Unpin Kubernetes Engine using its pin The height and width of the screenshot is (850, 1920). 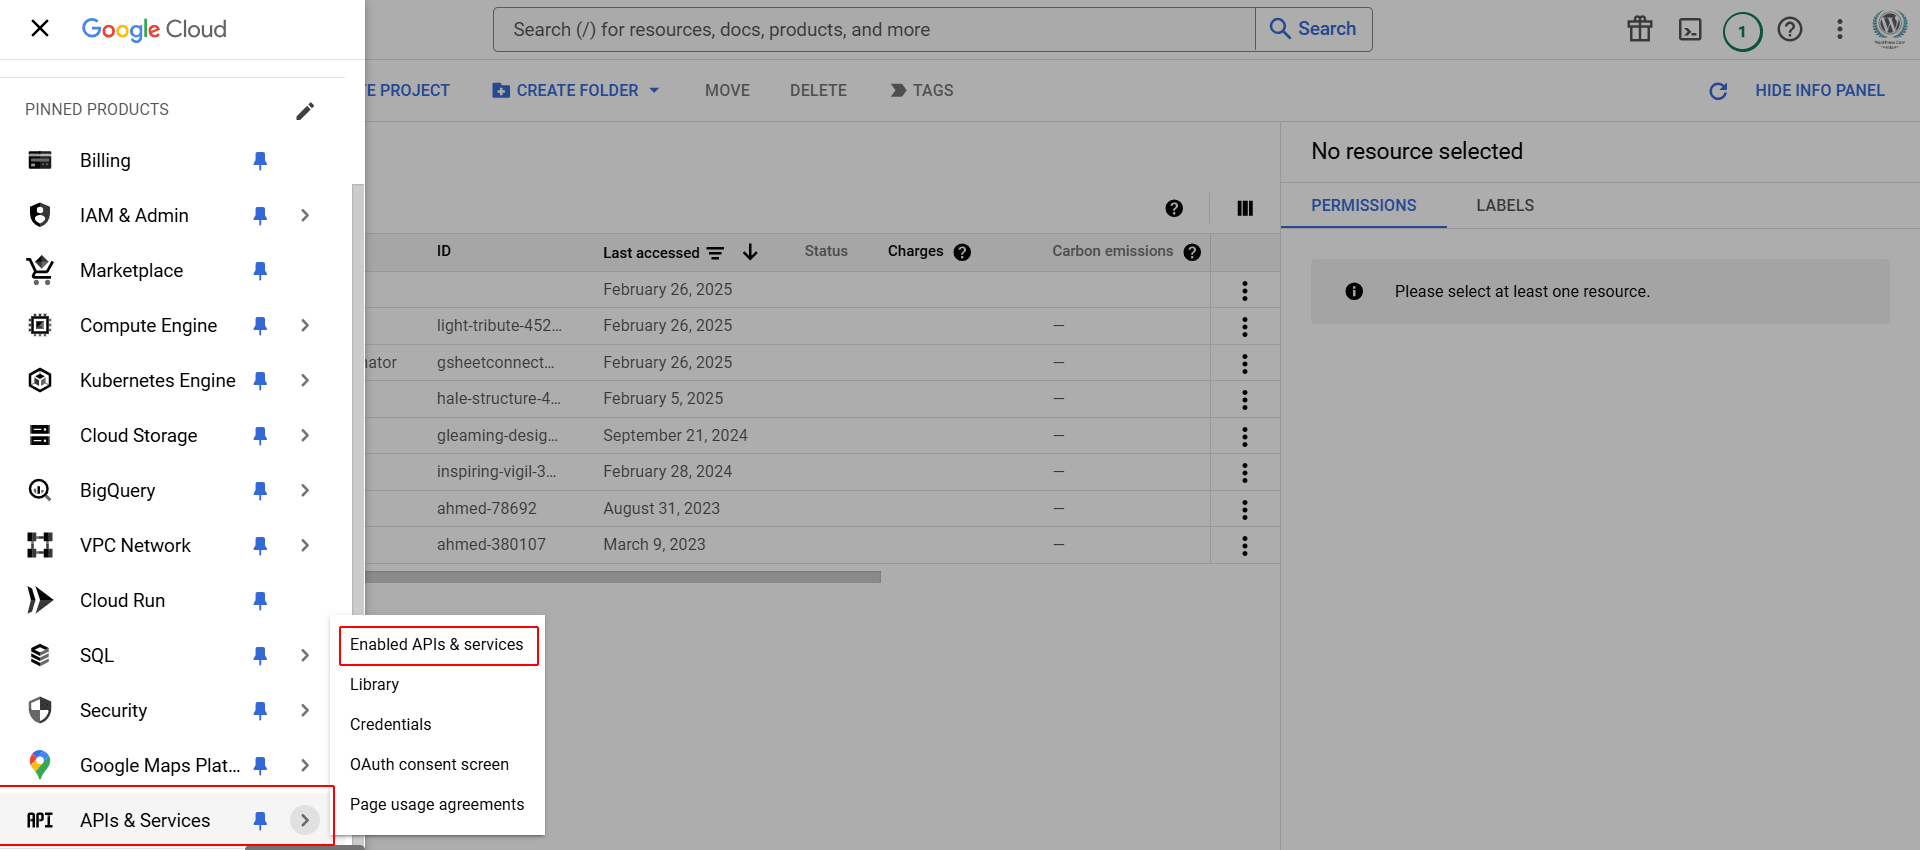(260, 380)
